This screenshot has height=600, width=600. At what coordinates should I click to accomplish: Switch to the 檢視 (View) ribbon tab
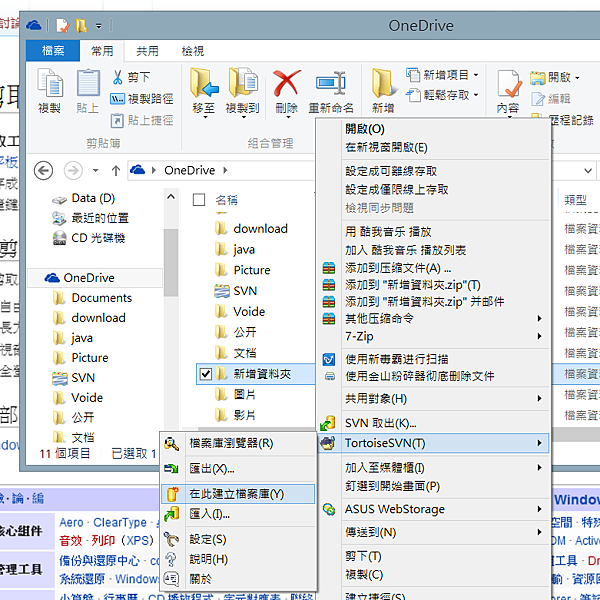(192, 51)
